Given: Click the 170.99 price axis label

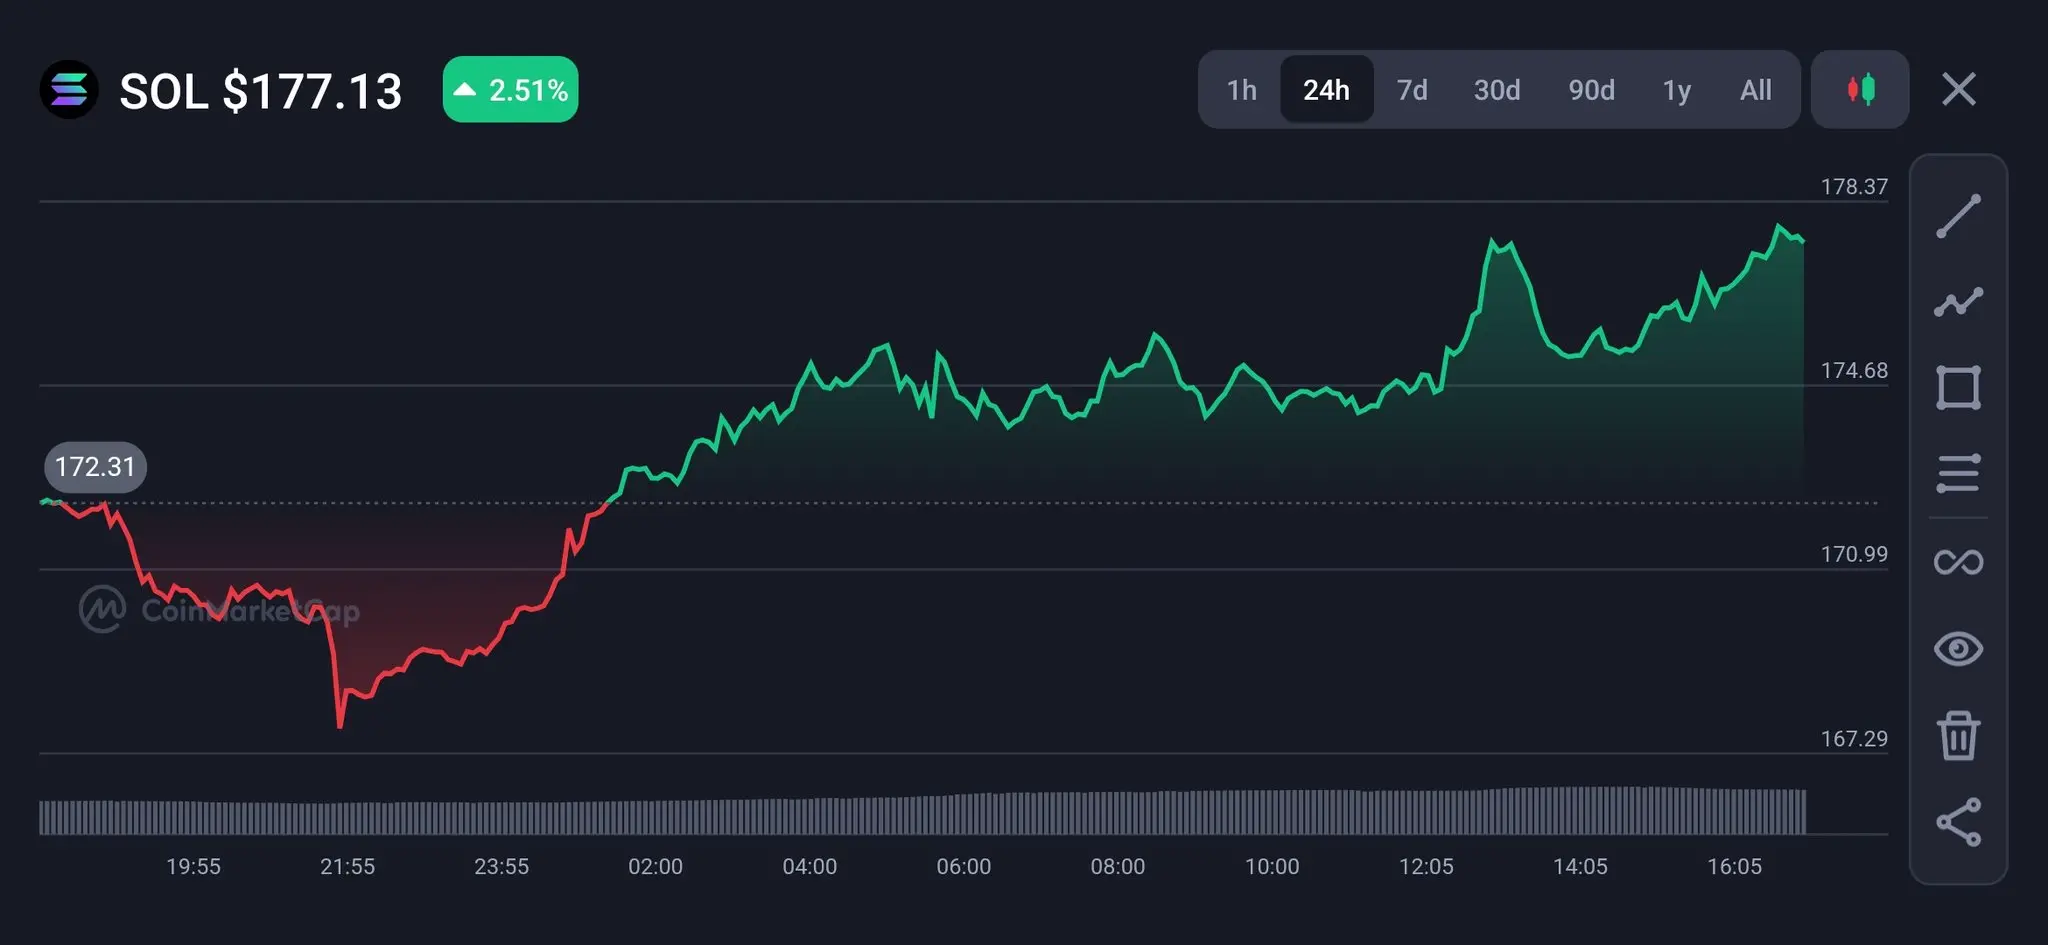Looking at the screenshot, I should 1854,554.
